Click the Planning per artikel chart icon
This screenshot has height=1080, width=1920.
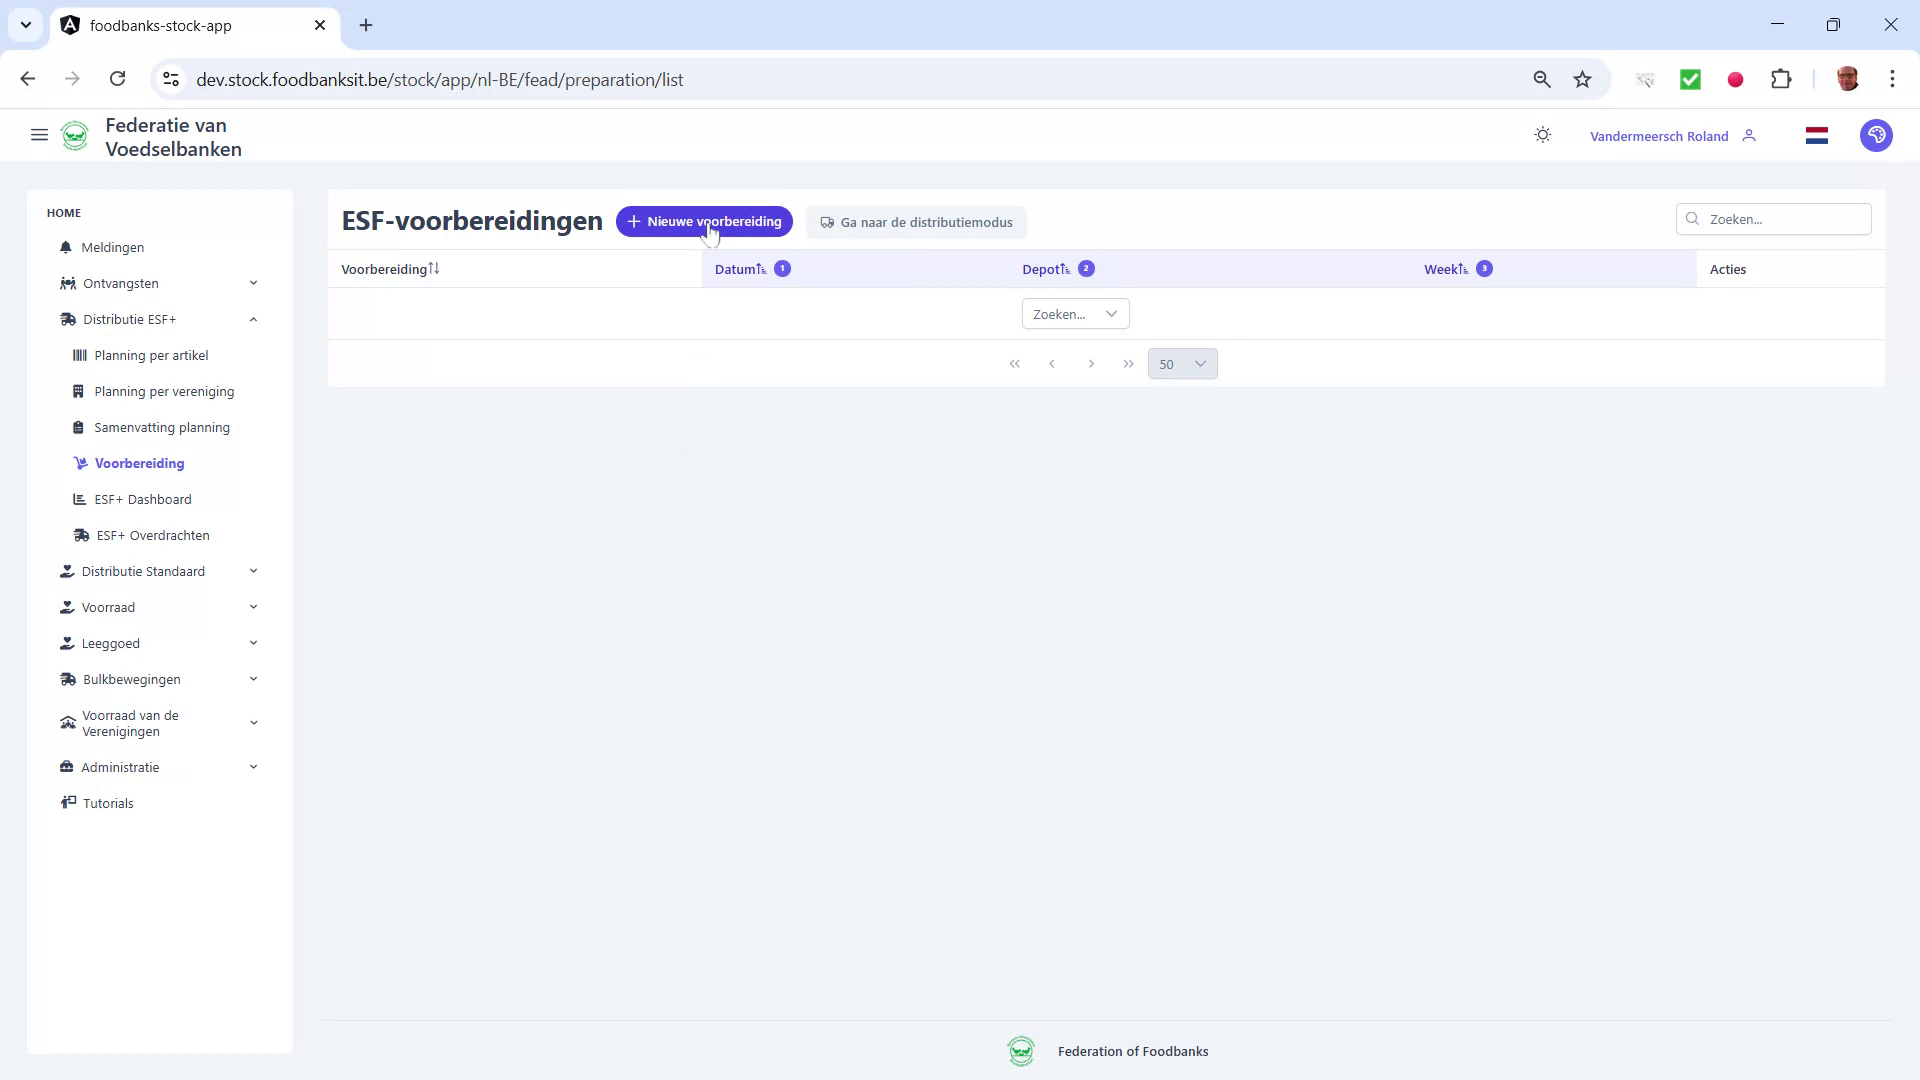tap(78, 355)
